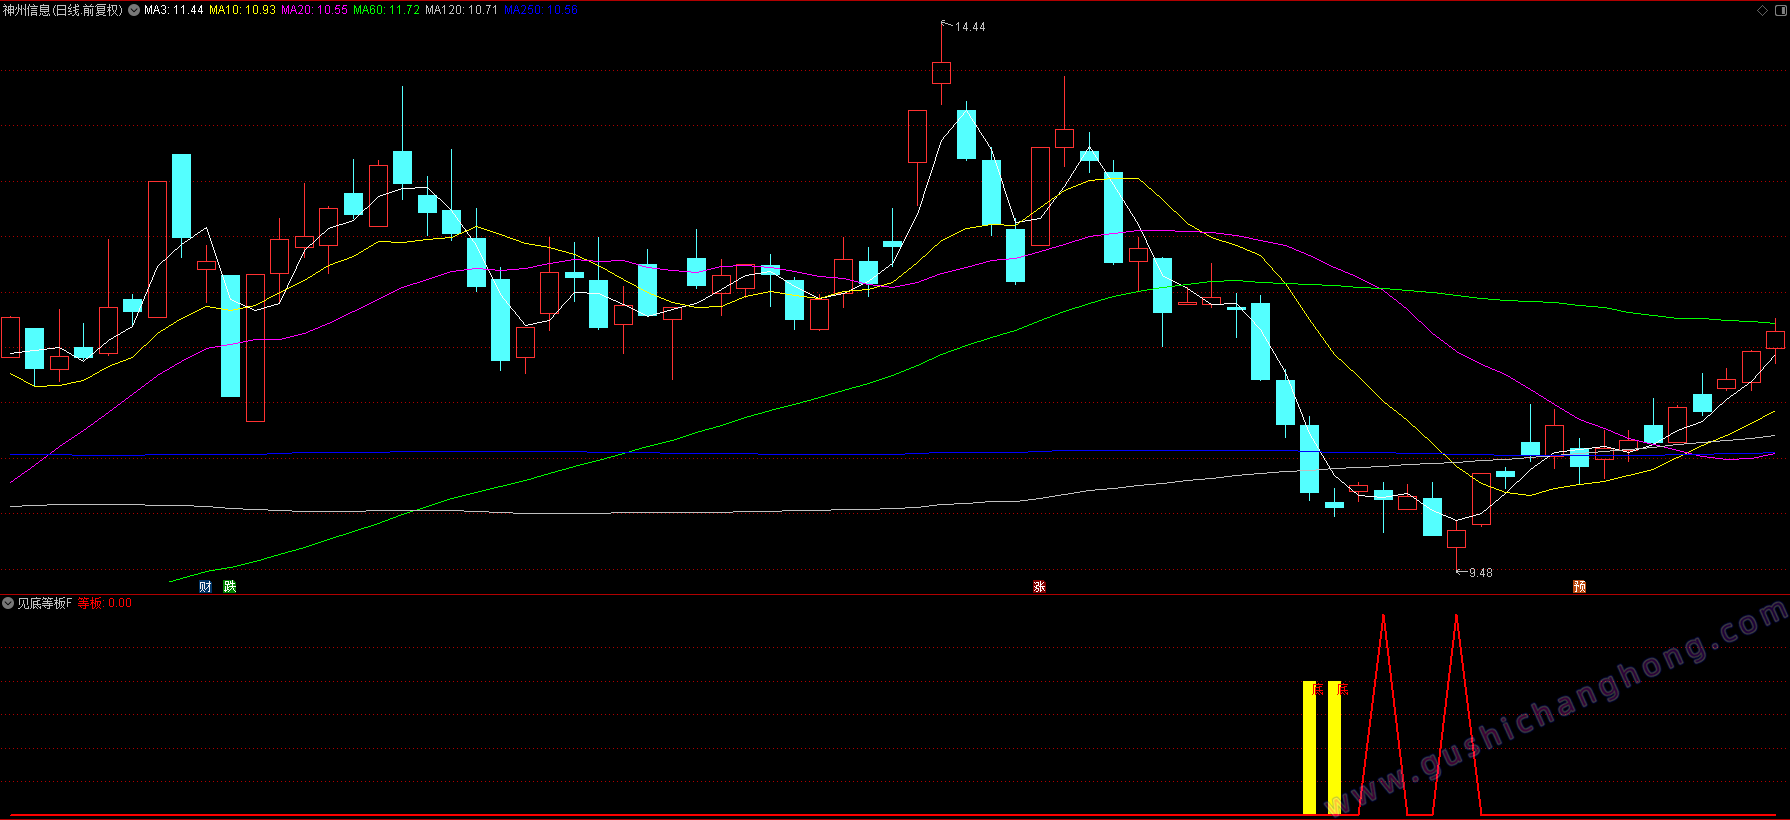Select the MA60: 11.72 label
Viewport: 1790px width, 820px height.
pos(386,10)
